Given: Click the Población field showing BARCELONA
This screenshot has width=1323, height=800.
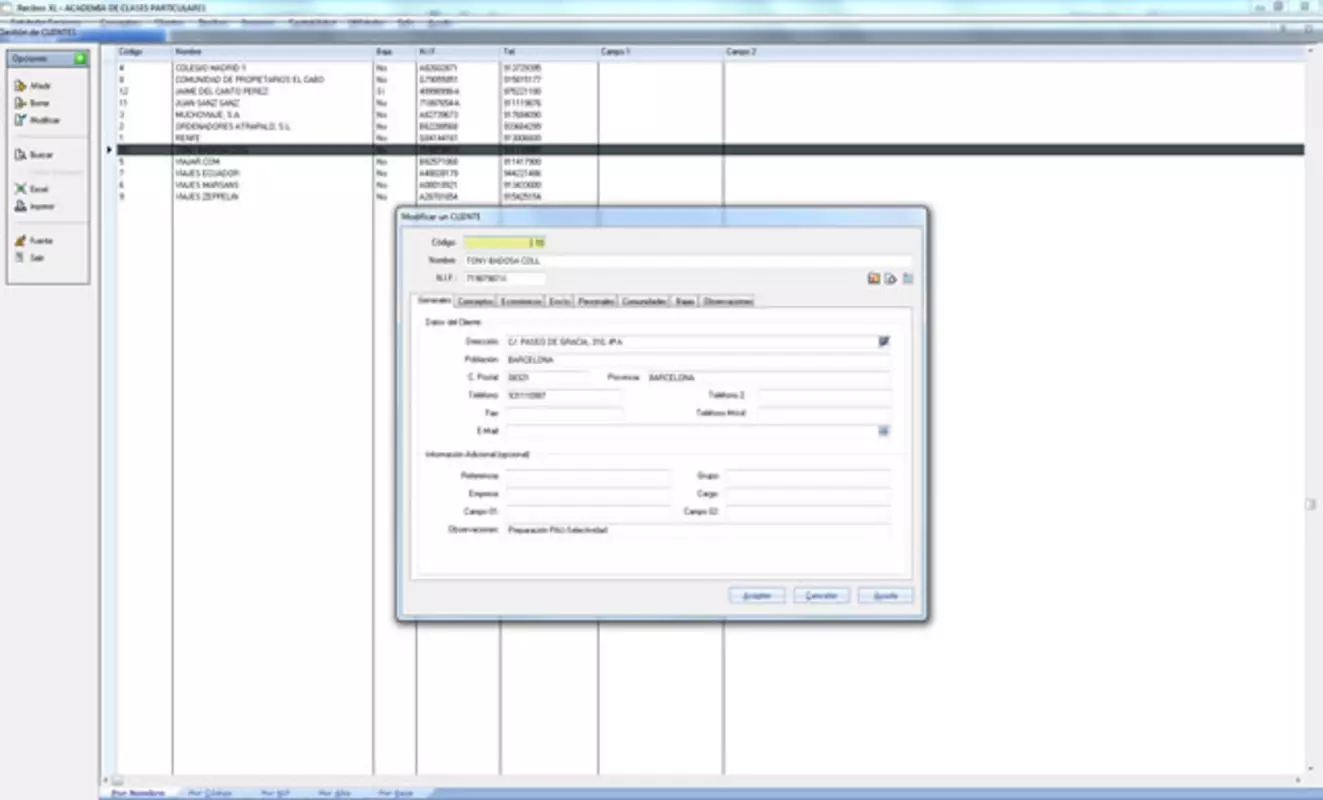Looking at the screenshot, I should 697,359.
